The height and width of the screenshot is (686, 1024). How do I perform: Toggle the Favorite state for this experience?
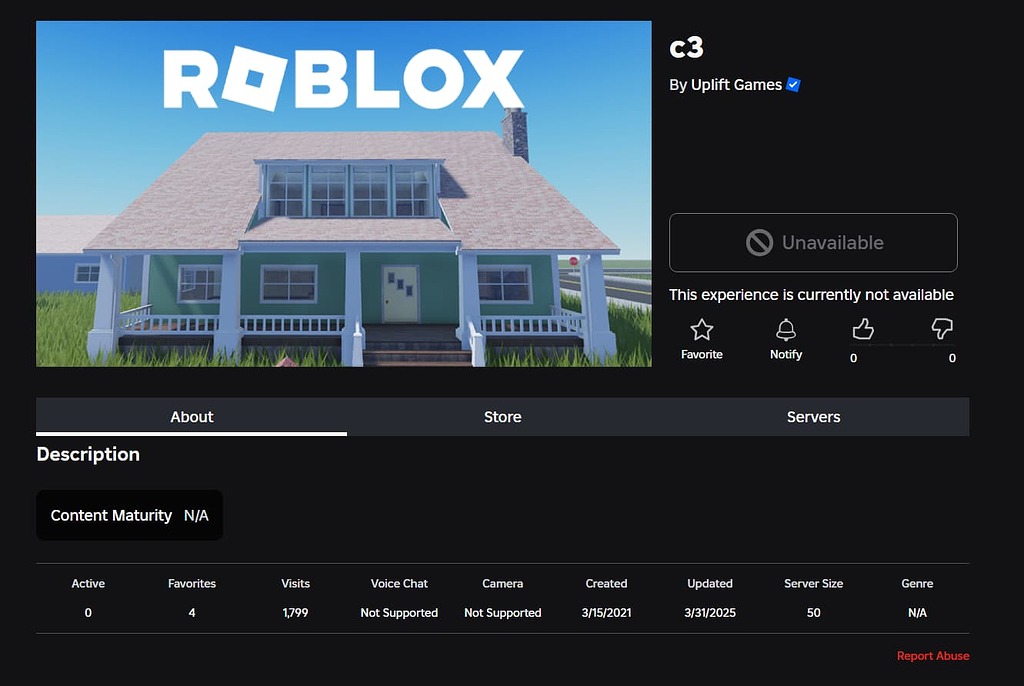coord(701,340)
